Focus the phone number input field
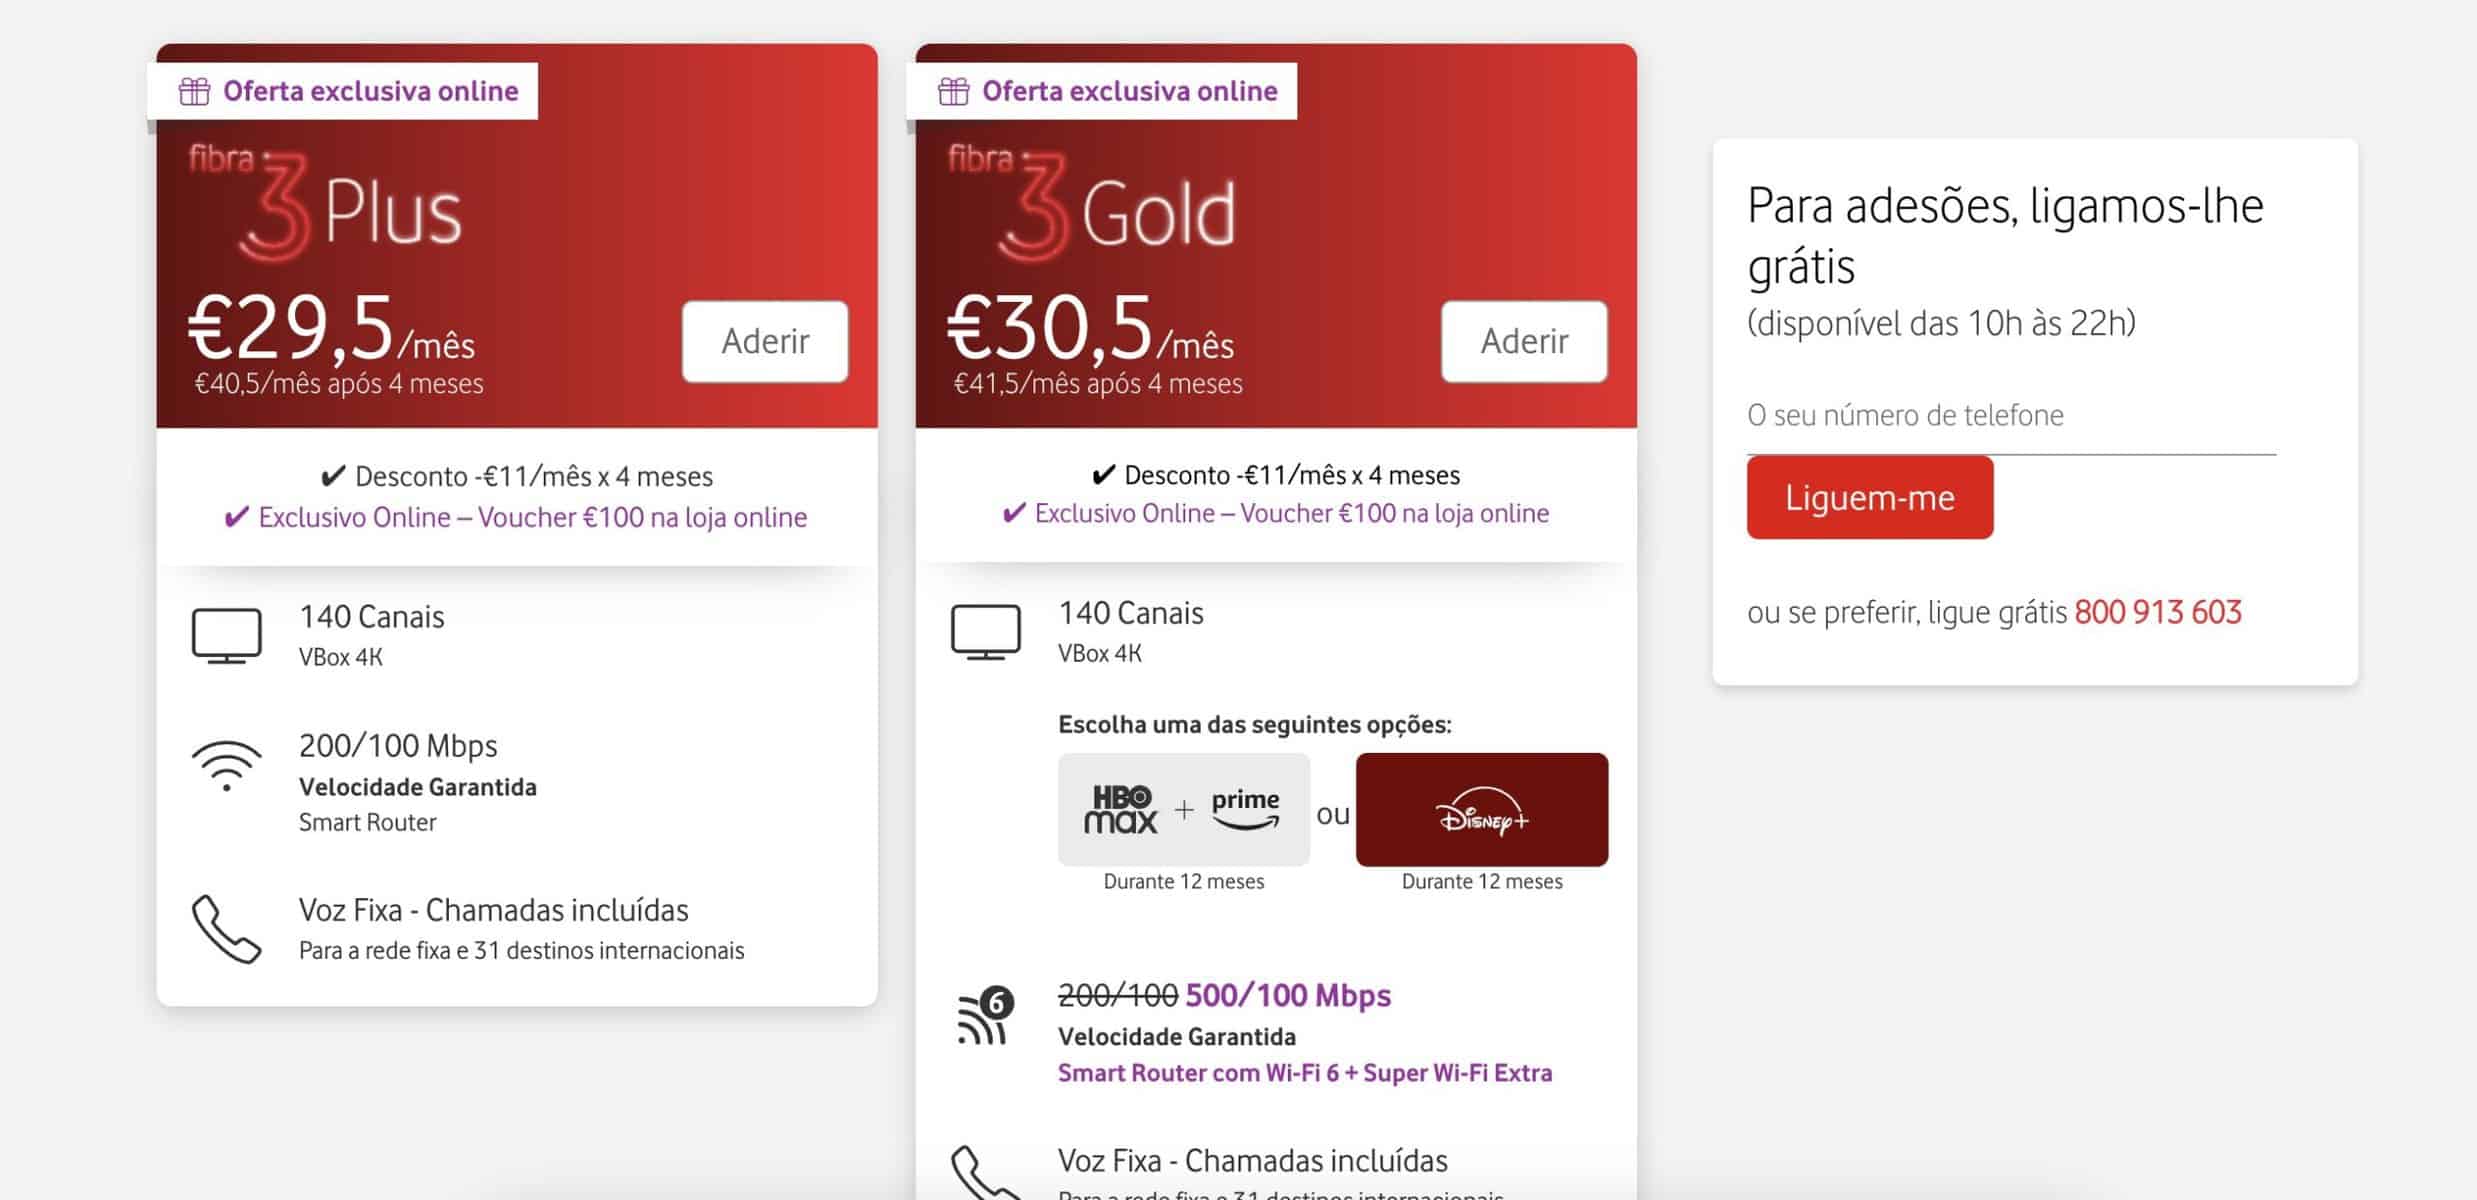The height and width of the screenshot is (1200, 2477). click(x=2010, y=416)
